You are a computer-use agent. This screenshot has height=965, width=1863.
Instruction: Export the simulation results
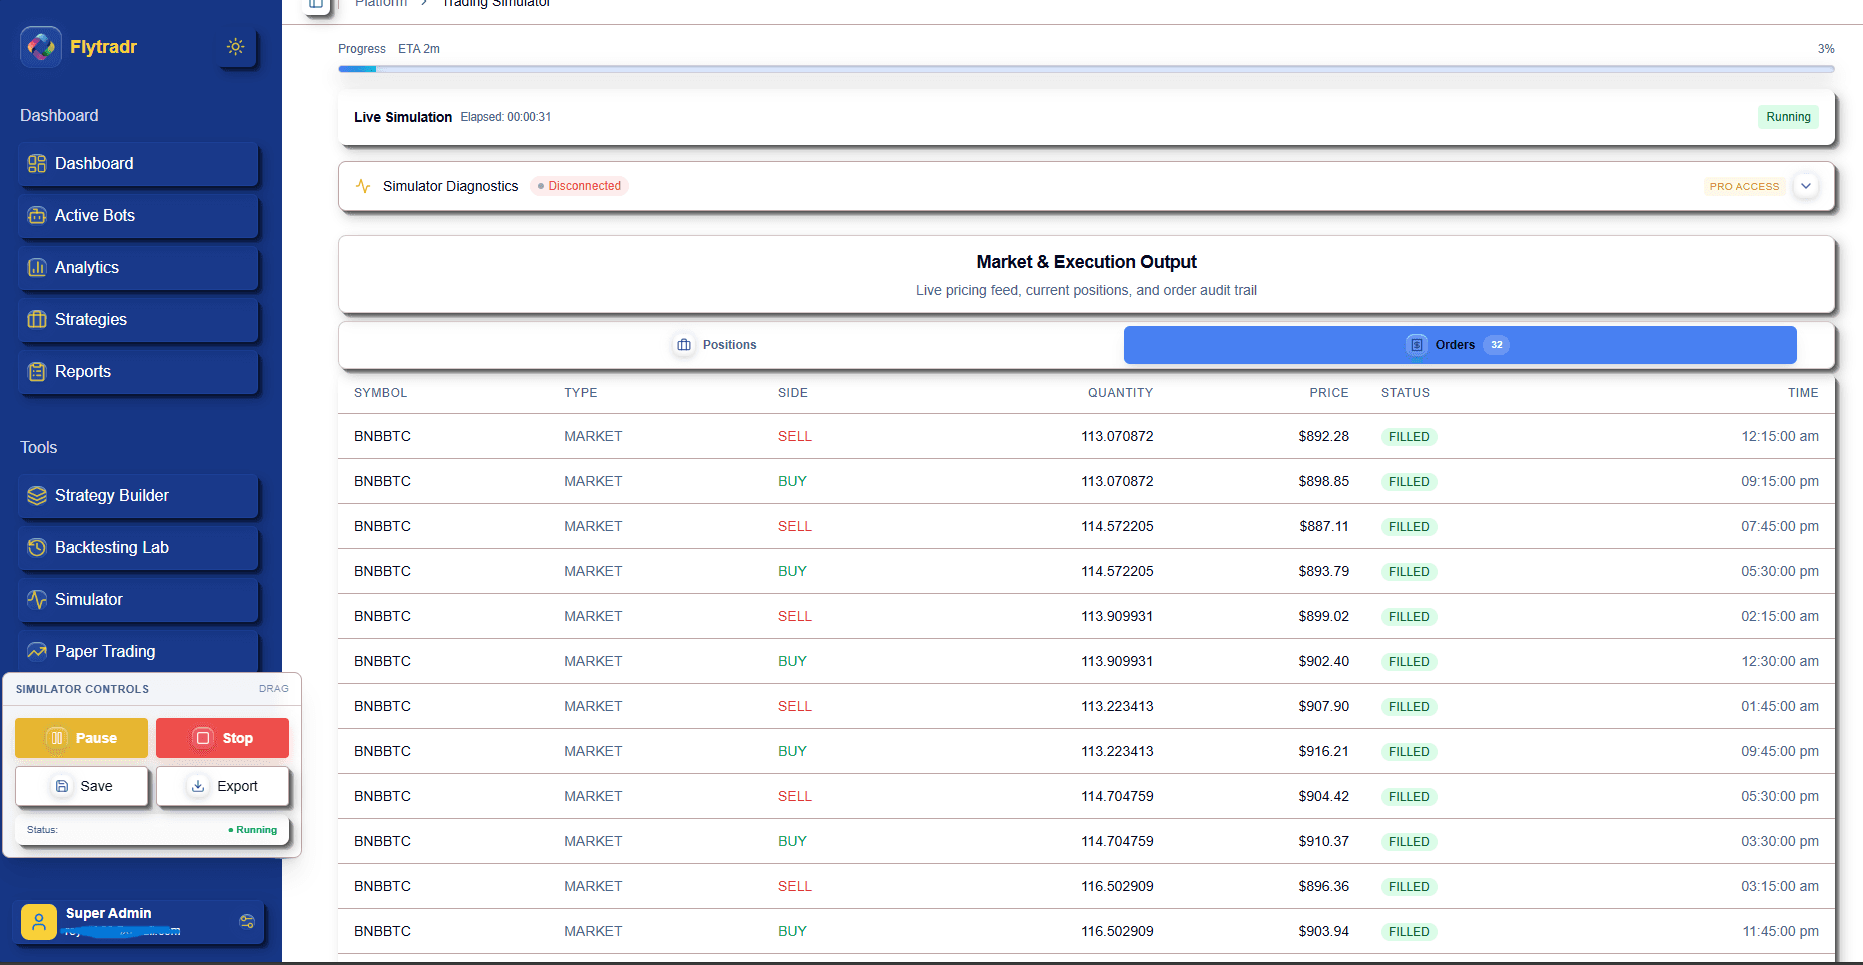click(x=222, y=786)
